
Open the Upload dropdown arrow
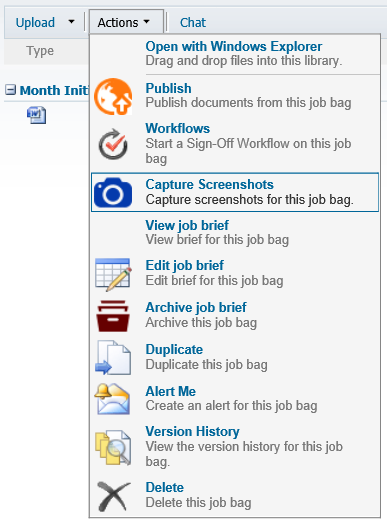(x=71, y=22)
